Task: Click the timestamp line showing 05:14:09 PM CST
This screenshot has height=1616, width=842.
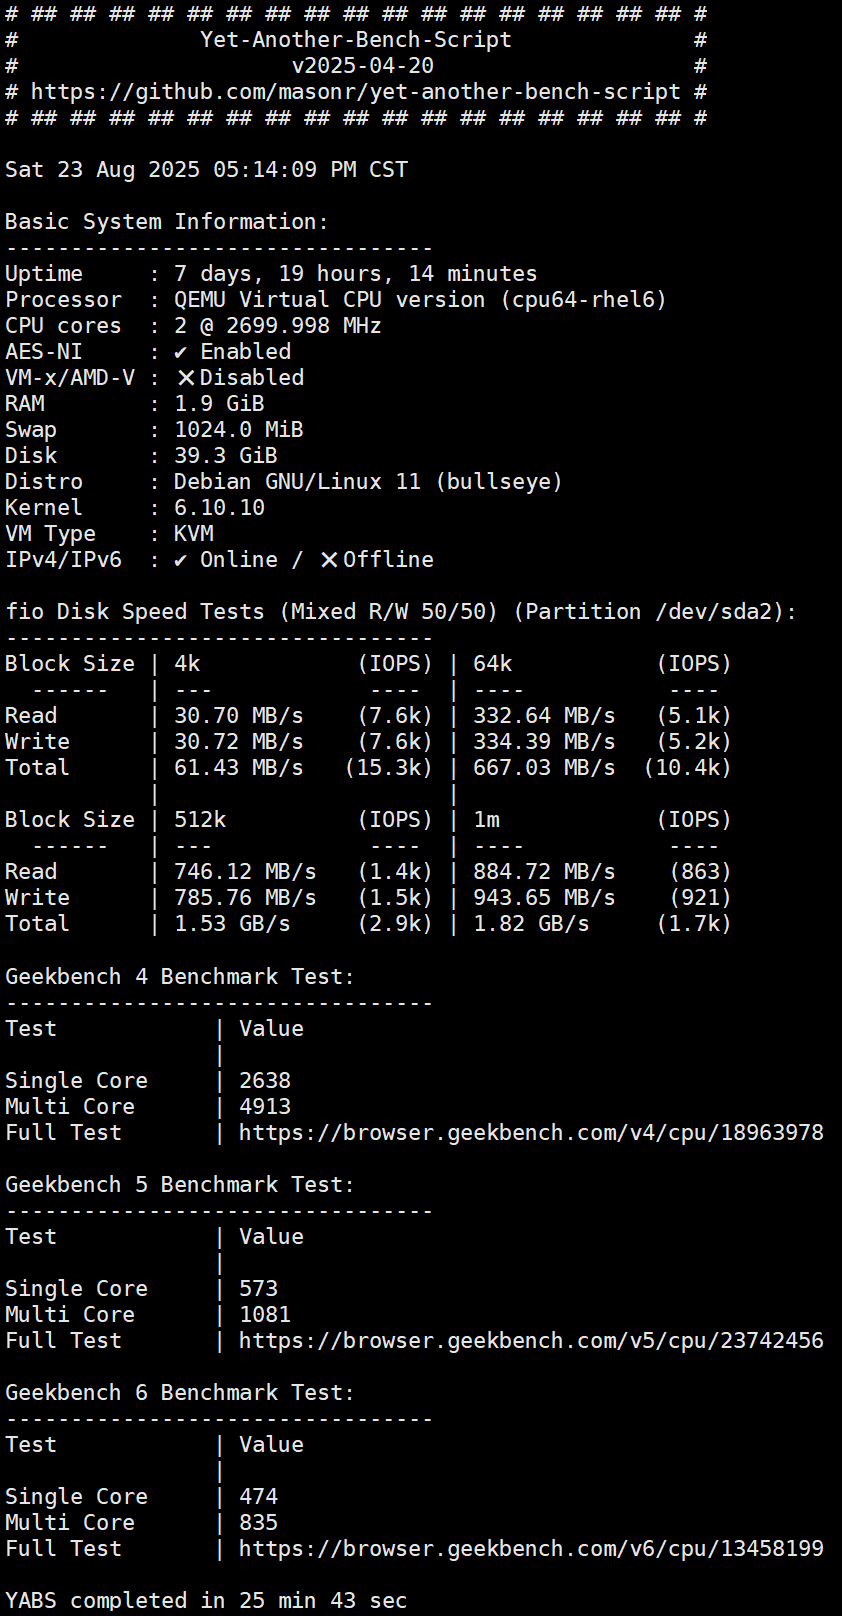Action: (x=206, y=170)
